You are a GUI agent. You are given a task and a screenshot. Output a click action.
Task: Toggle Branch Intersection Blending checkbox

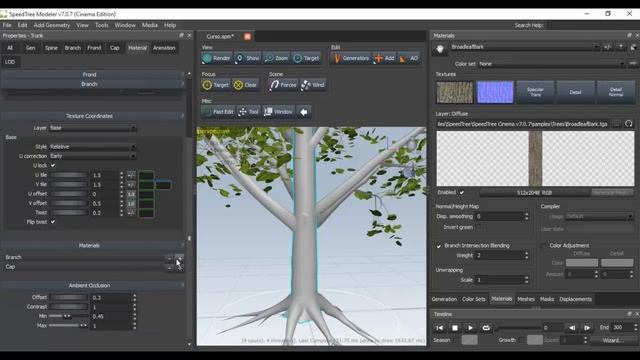point(439,246)
